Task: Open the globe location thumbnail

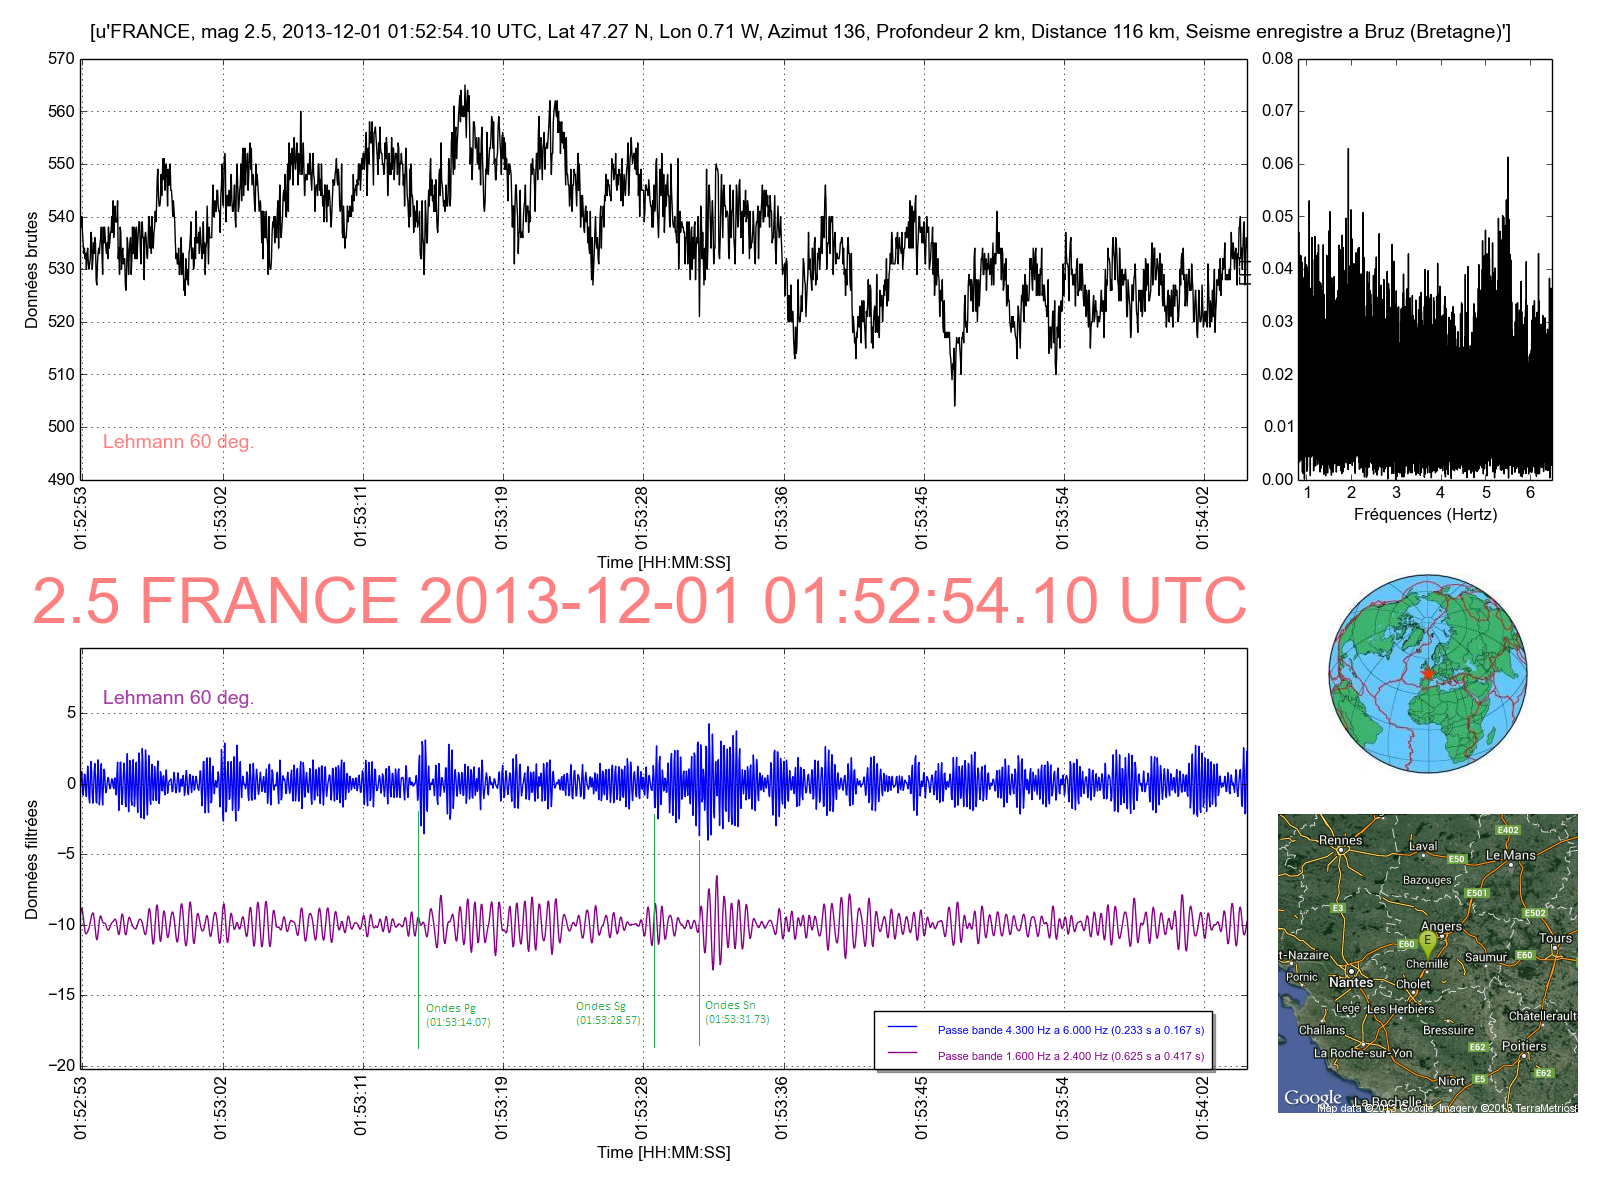Action: point(1428,673)
